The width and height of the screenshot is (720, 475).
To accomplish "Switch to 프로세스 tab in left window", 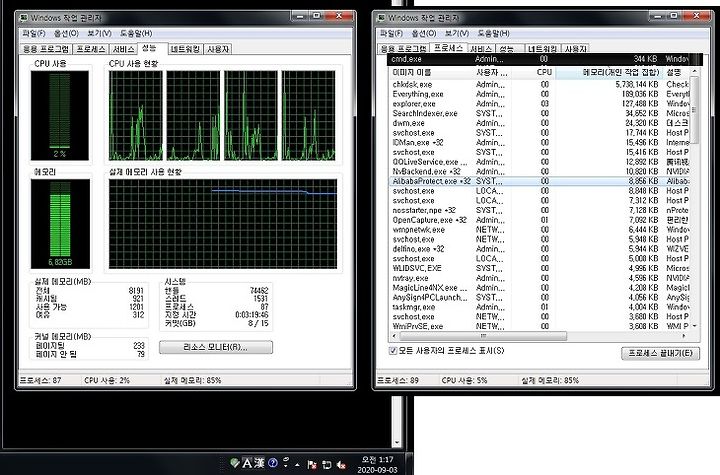I will click(91, 49).
